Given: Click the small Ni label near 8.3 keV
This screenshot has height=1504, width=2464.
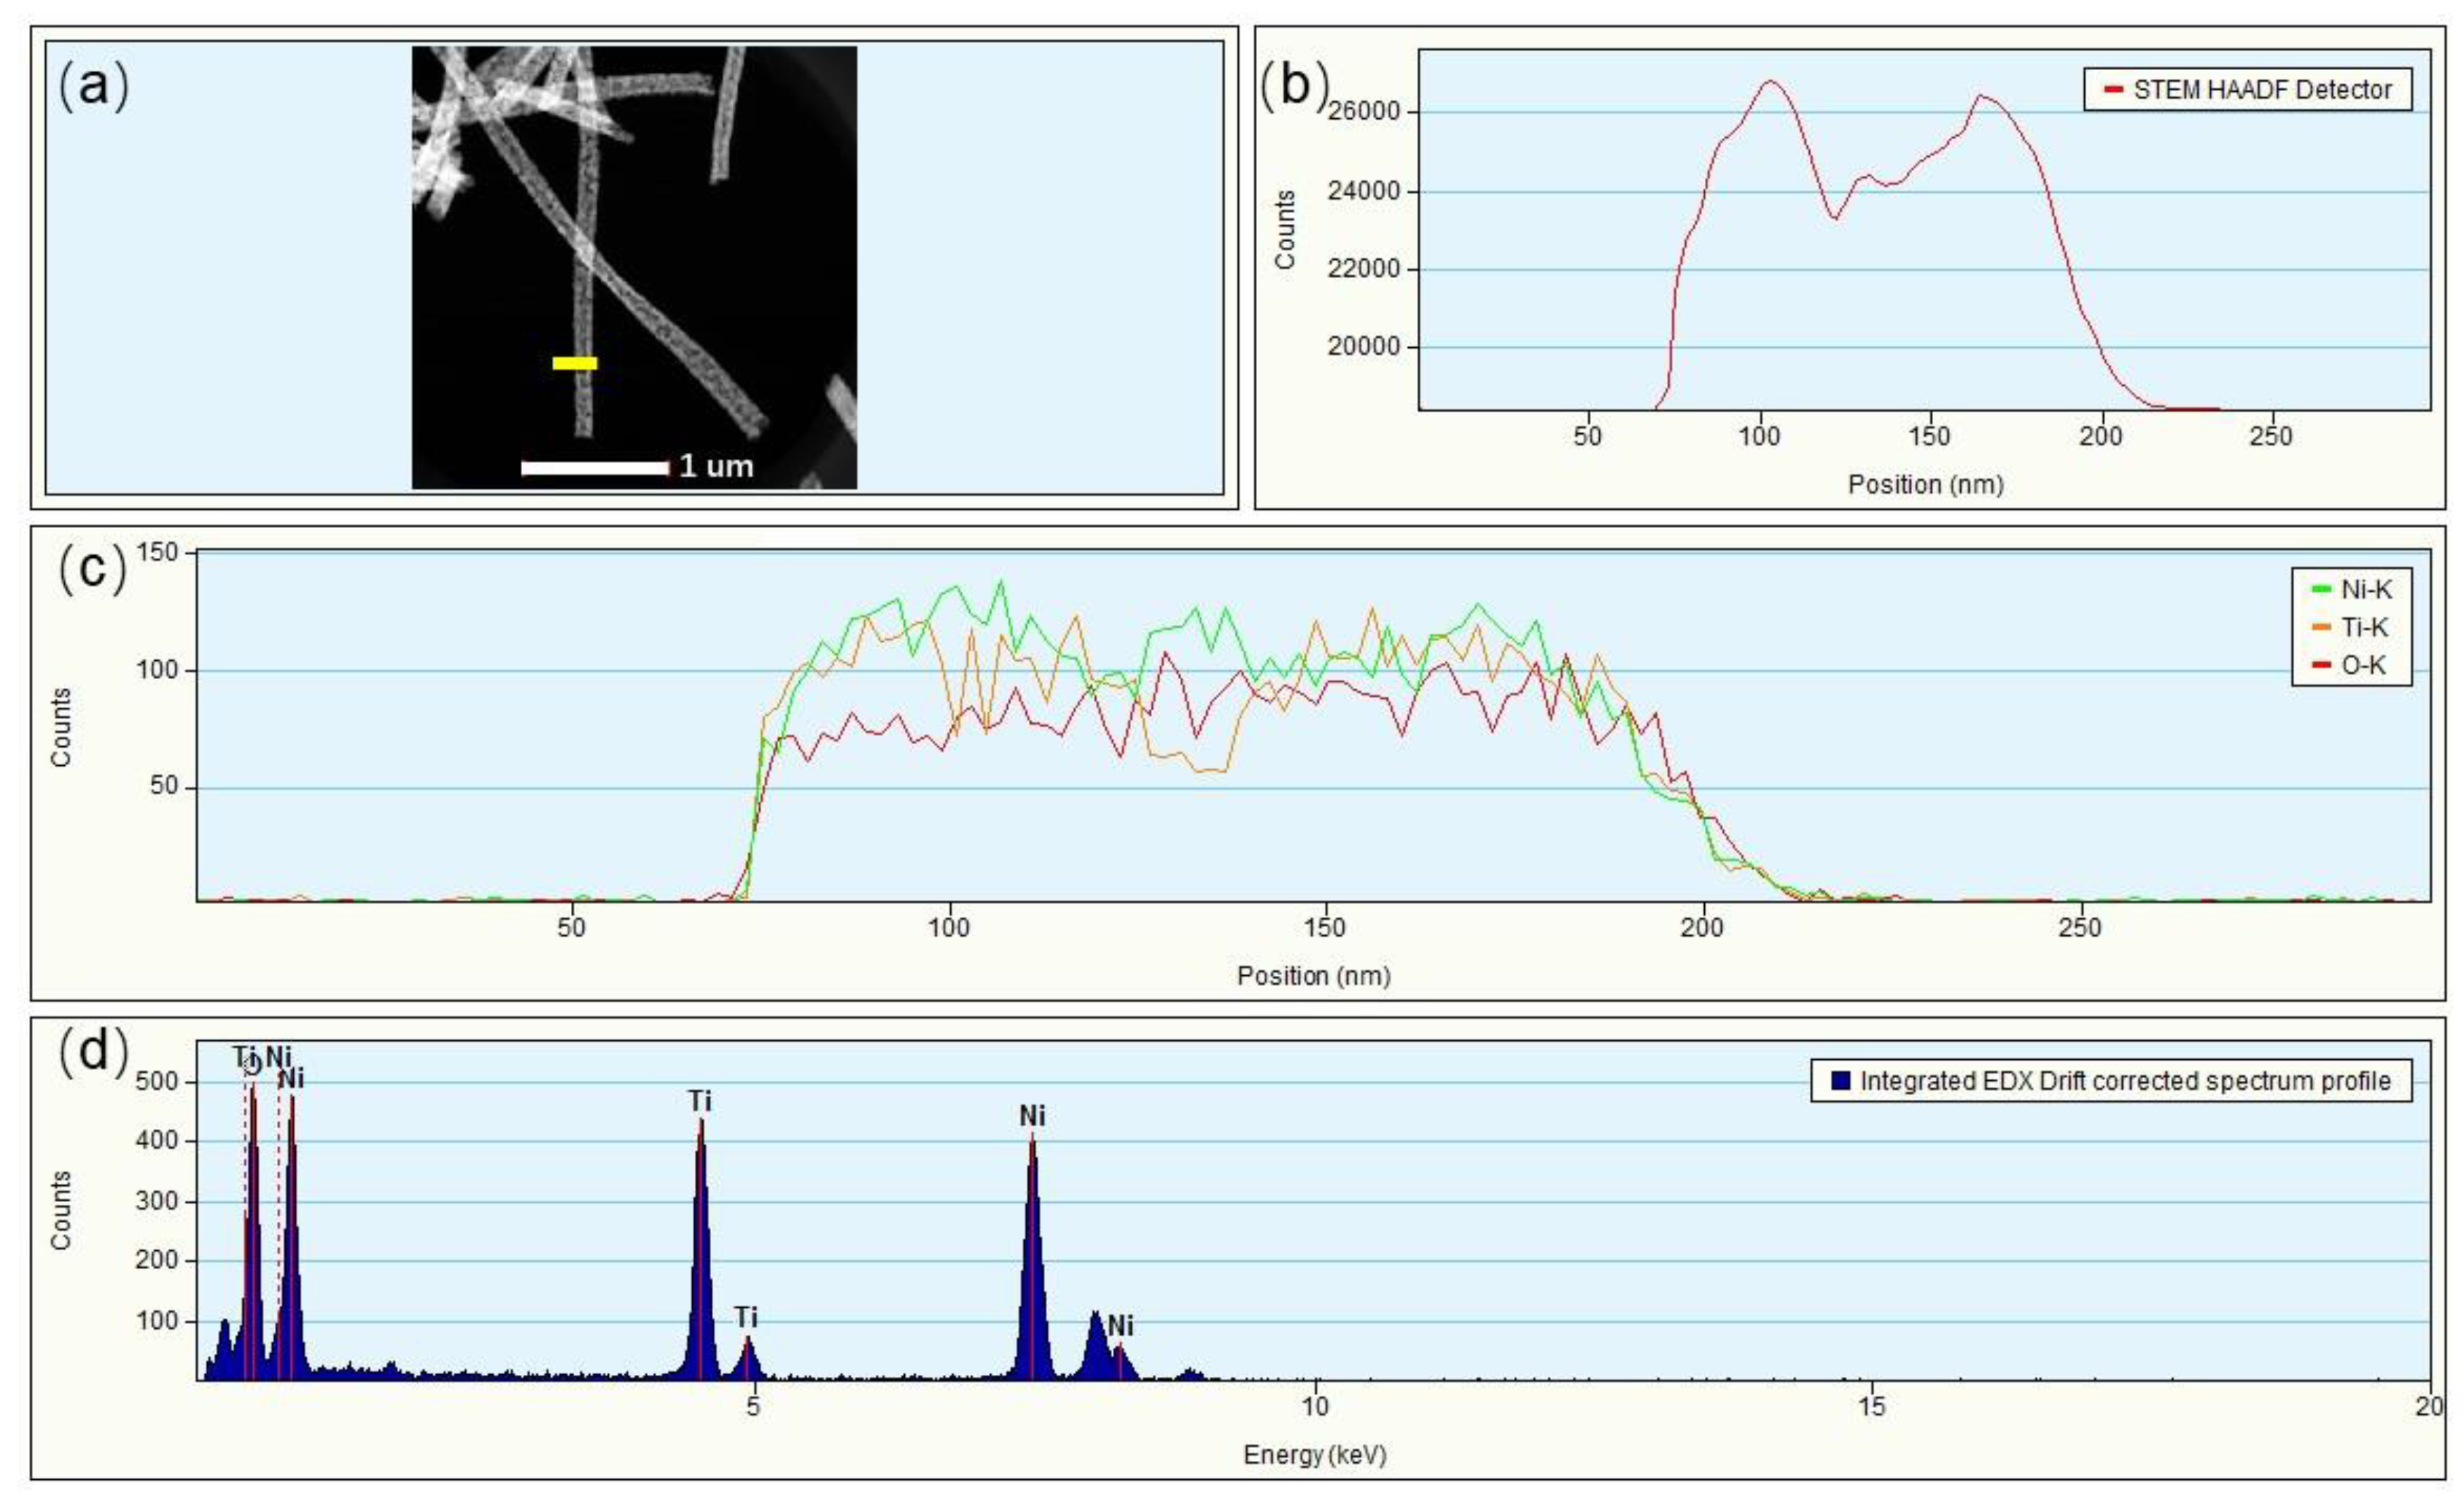Looking at the screenshot, I should pyautogui.click(x=1120, y=1326).
